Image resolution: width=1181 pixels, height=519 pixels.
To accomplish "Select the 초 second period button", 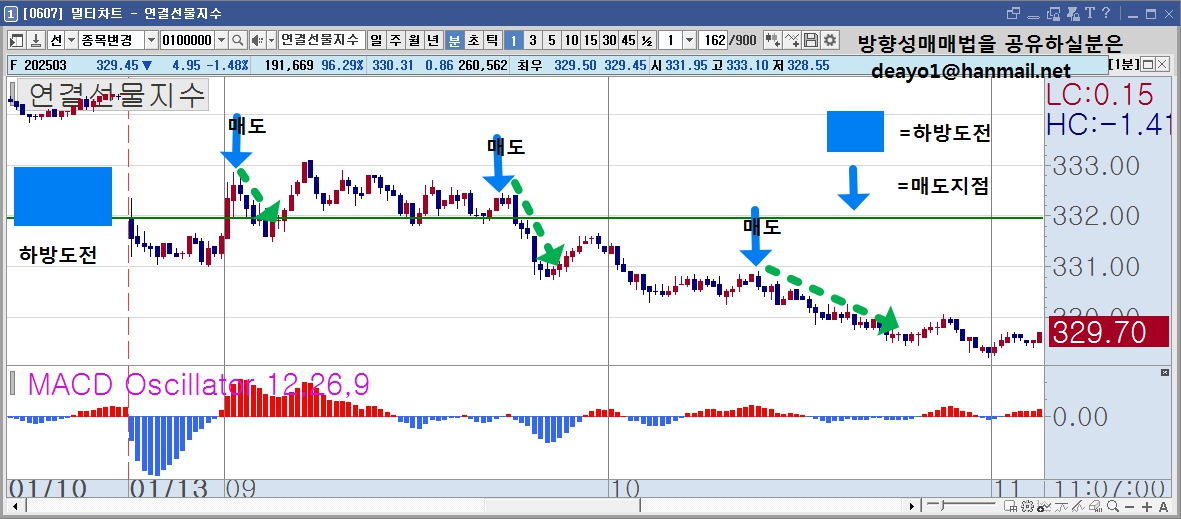I will [x=473, y=40].
